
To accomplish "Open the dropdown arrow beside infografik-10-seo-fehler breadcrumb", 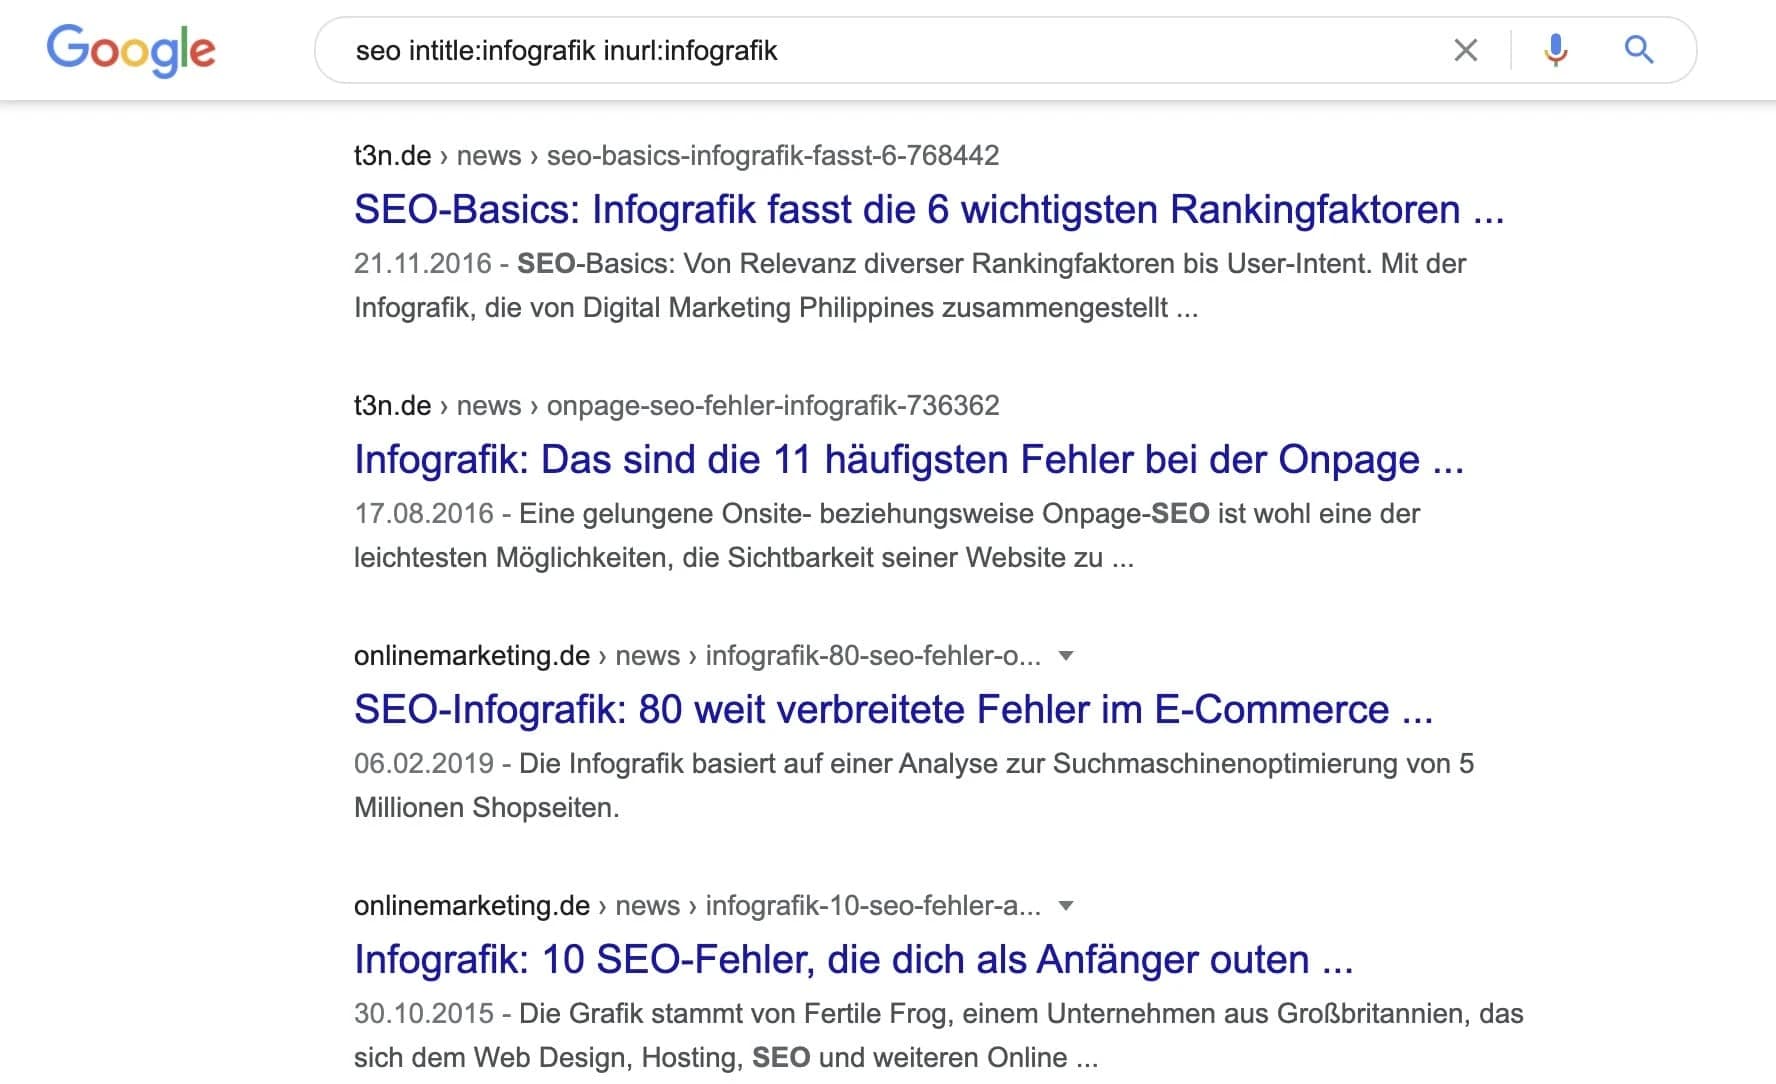I will (x=1067, y=906).
